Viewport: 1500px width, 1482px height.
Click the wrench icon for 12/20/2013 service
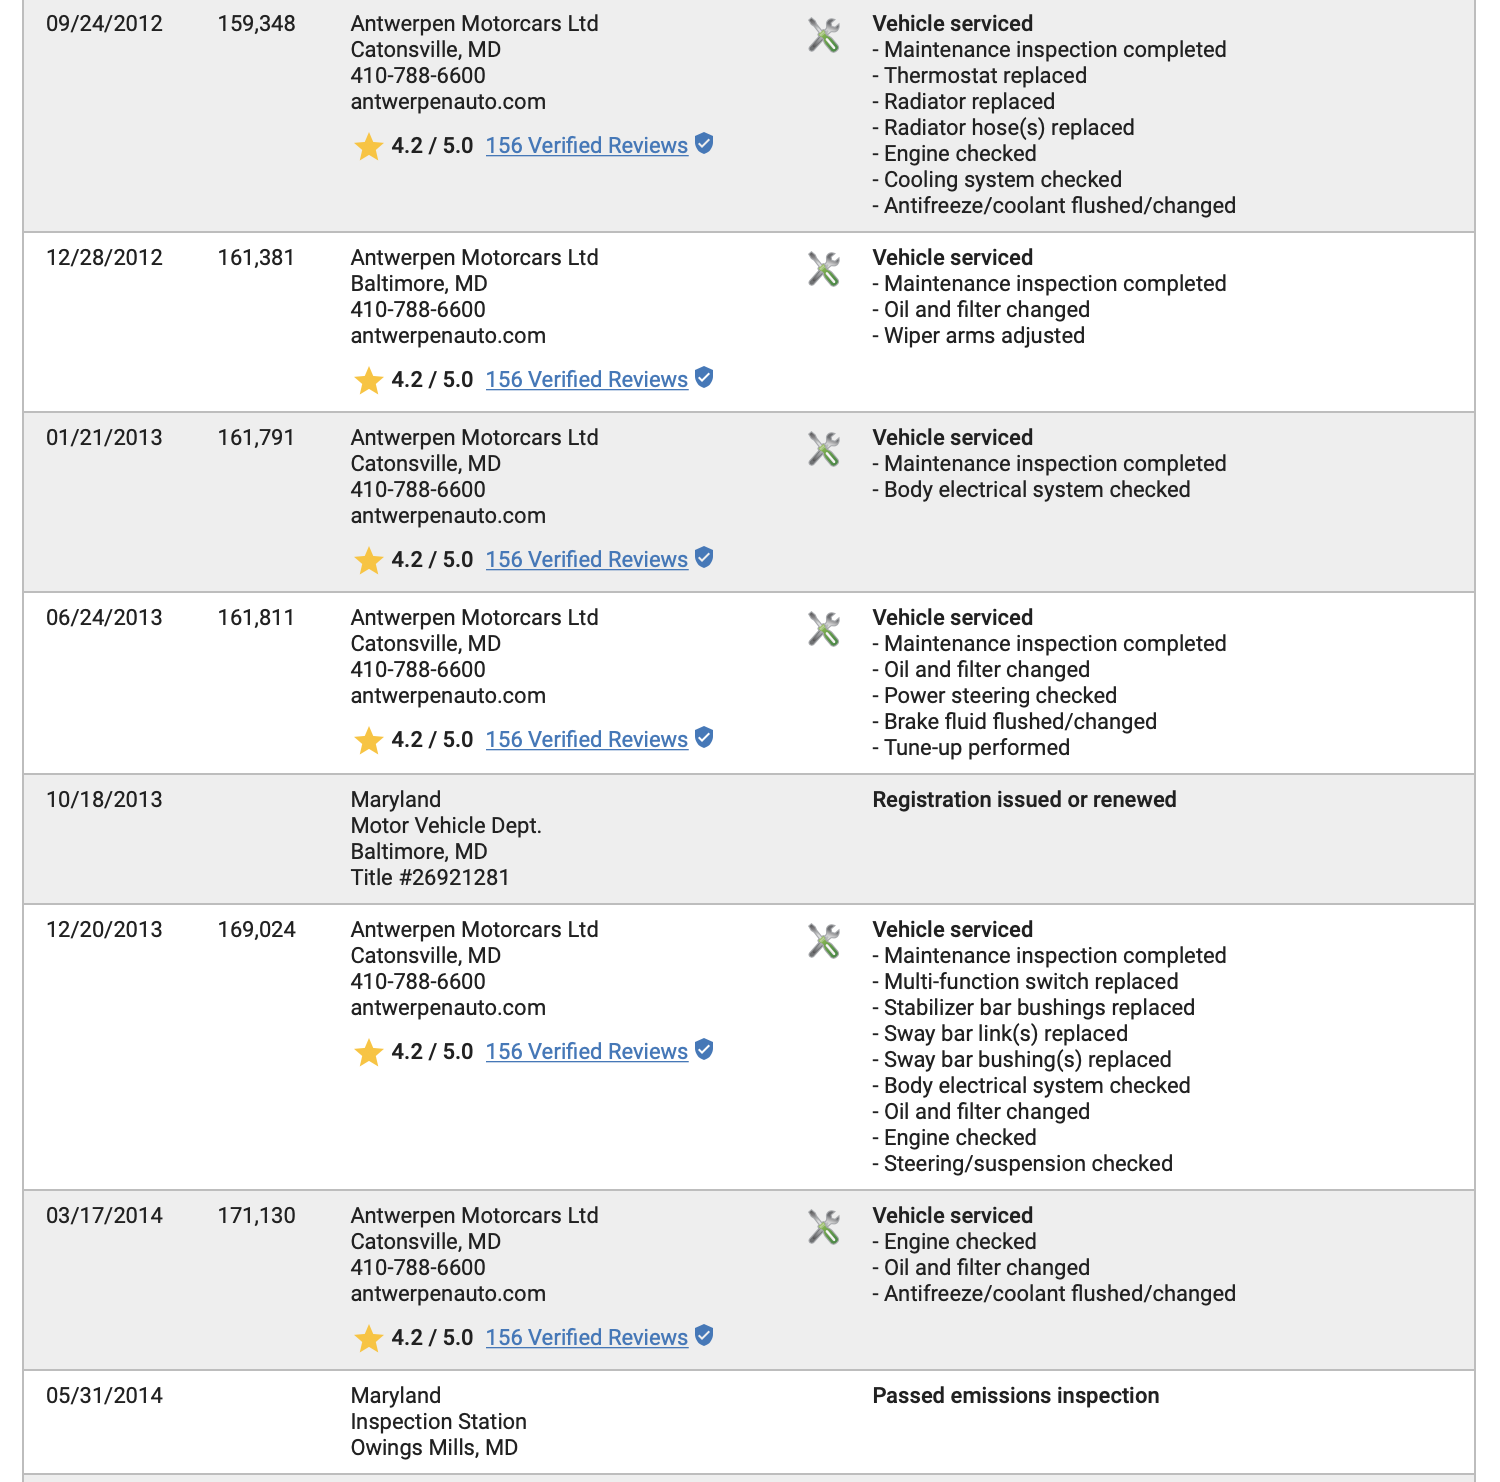tap(824, 941)
